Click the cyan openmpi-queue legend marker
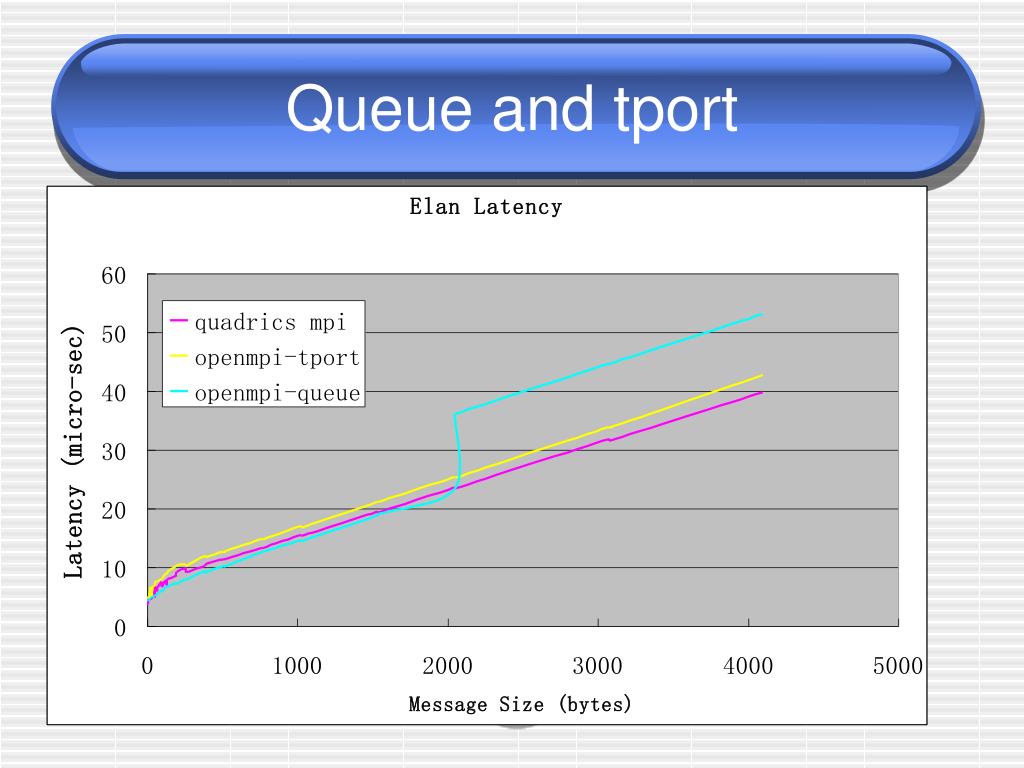The width and height of the screenshot is (1024, 768). 178,392
